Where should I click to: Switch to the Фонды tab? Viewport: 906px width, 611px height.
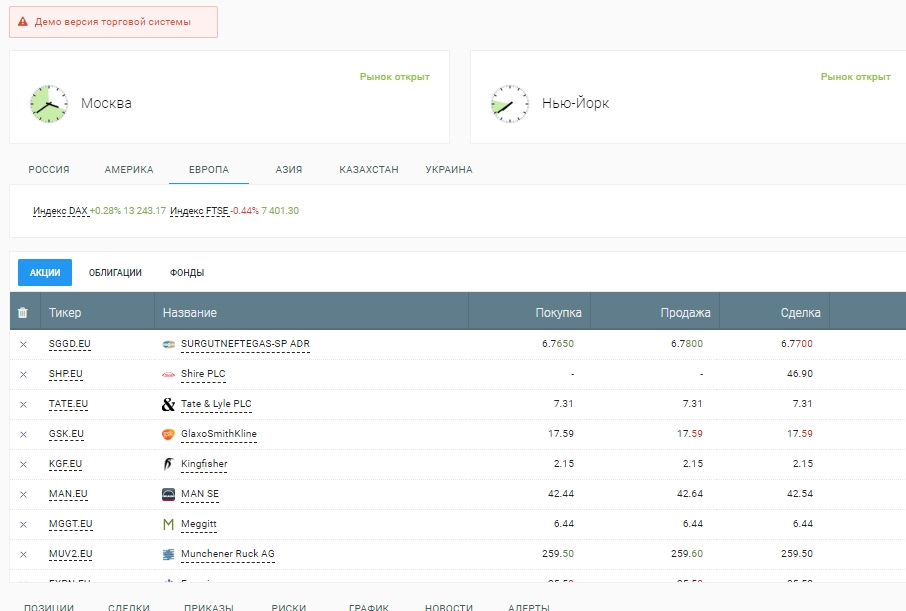[x=187, y=273]
